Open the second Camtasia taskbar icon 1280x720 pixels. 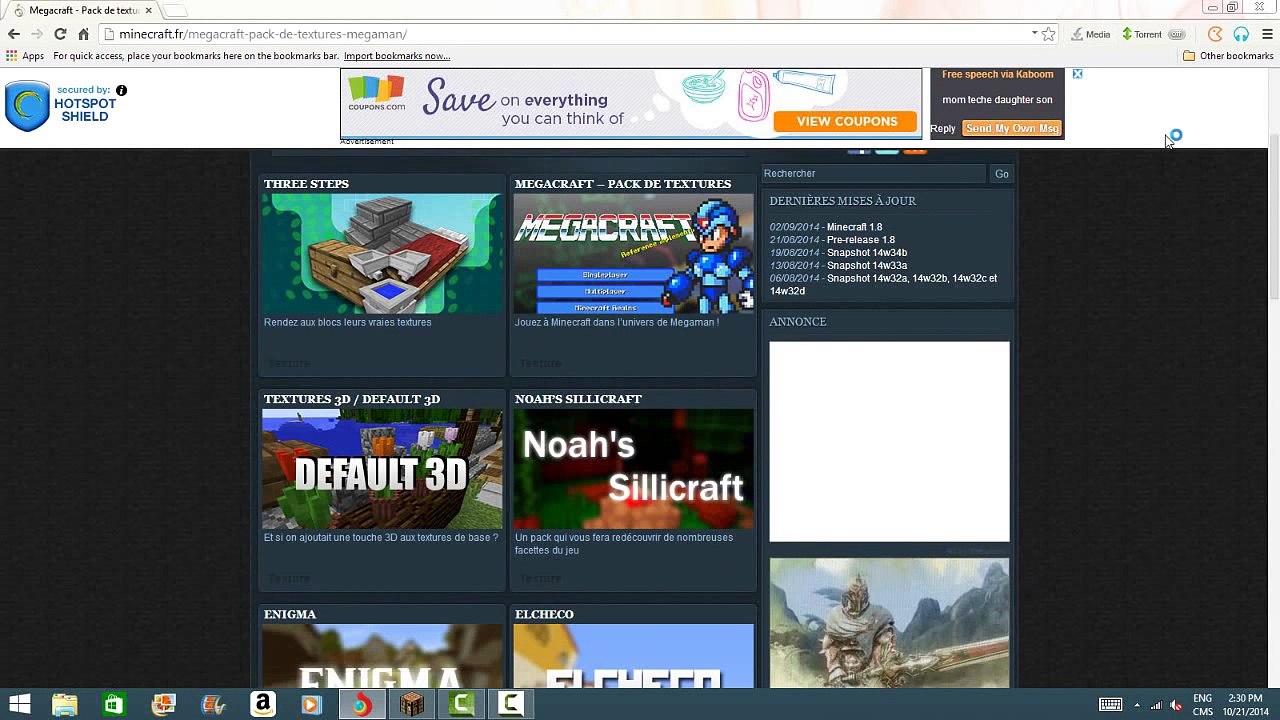(x=511, y=704)
